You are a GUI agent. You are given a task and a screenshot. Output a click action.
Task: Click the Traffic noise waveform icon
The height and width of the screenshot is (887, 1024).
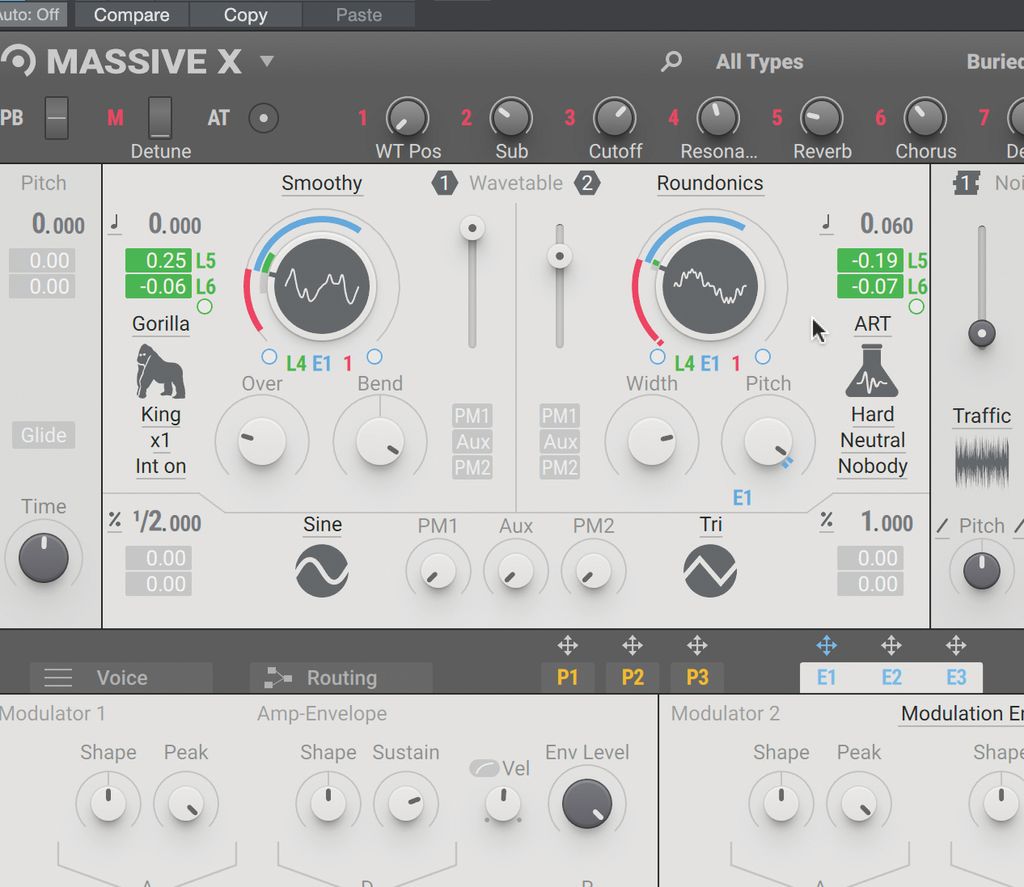tap(980, 463)
